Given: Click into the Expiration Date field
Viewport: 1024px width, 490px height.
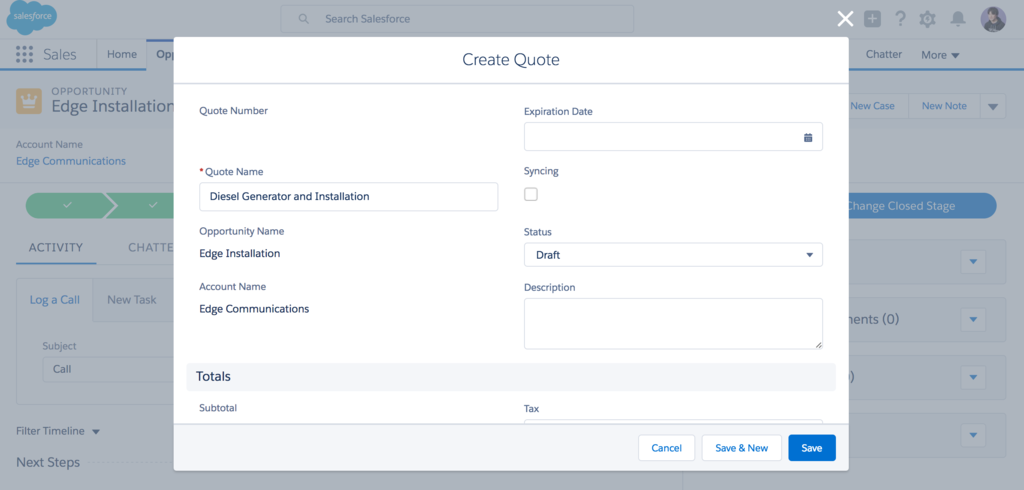Looking at the screenshot, I should pyautogui.click(x=673, y=137).
